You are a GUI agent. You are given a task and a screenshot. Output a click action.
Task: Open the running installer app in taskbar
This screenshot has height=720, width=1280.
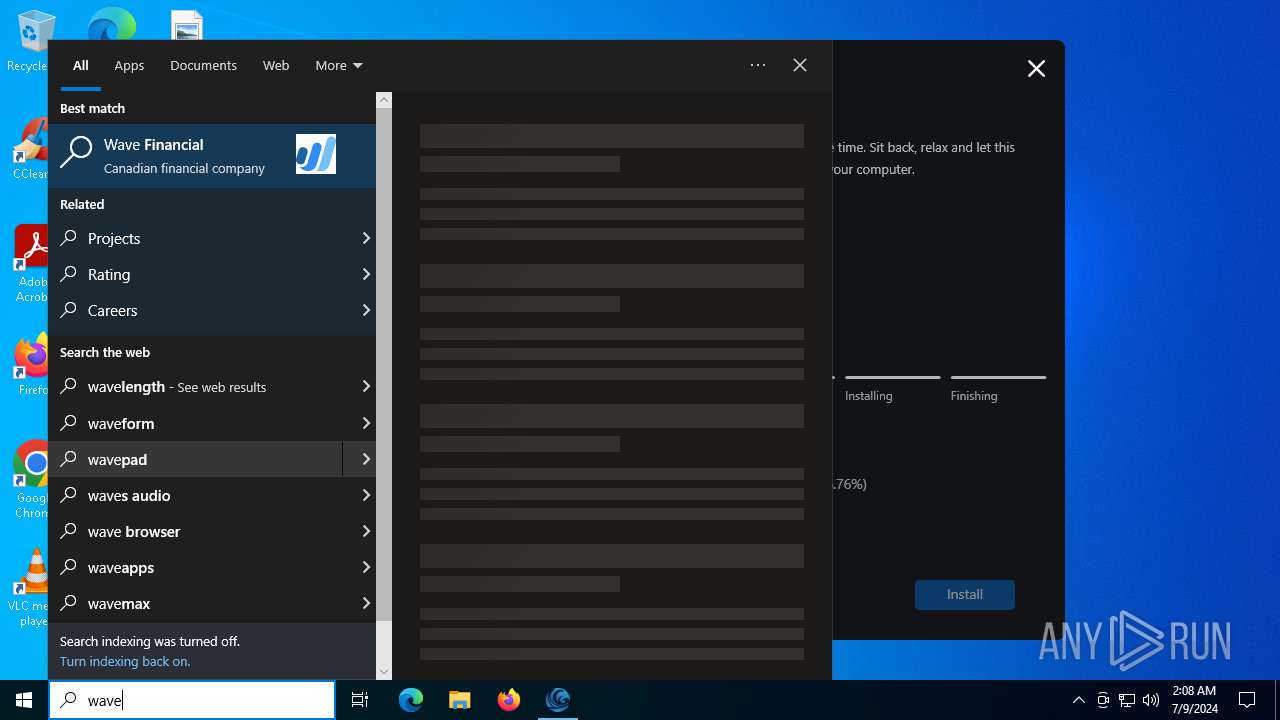[x=558, y=700]
